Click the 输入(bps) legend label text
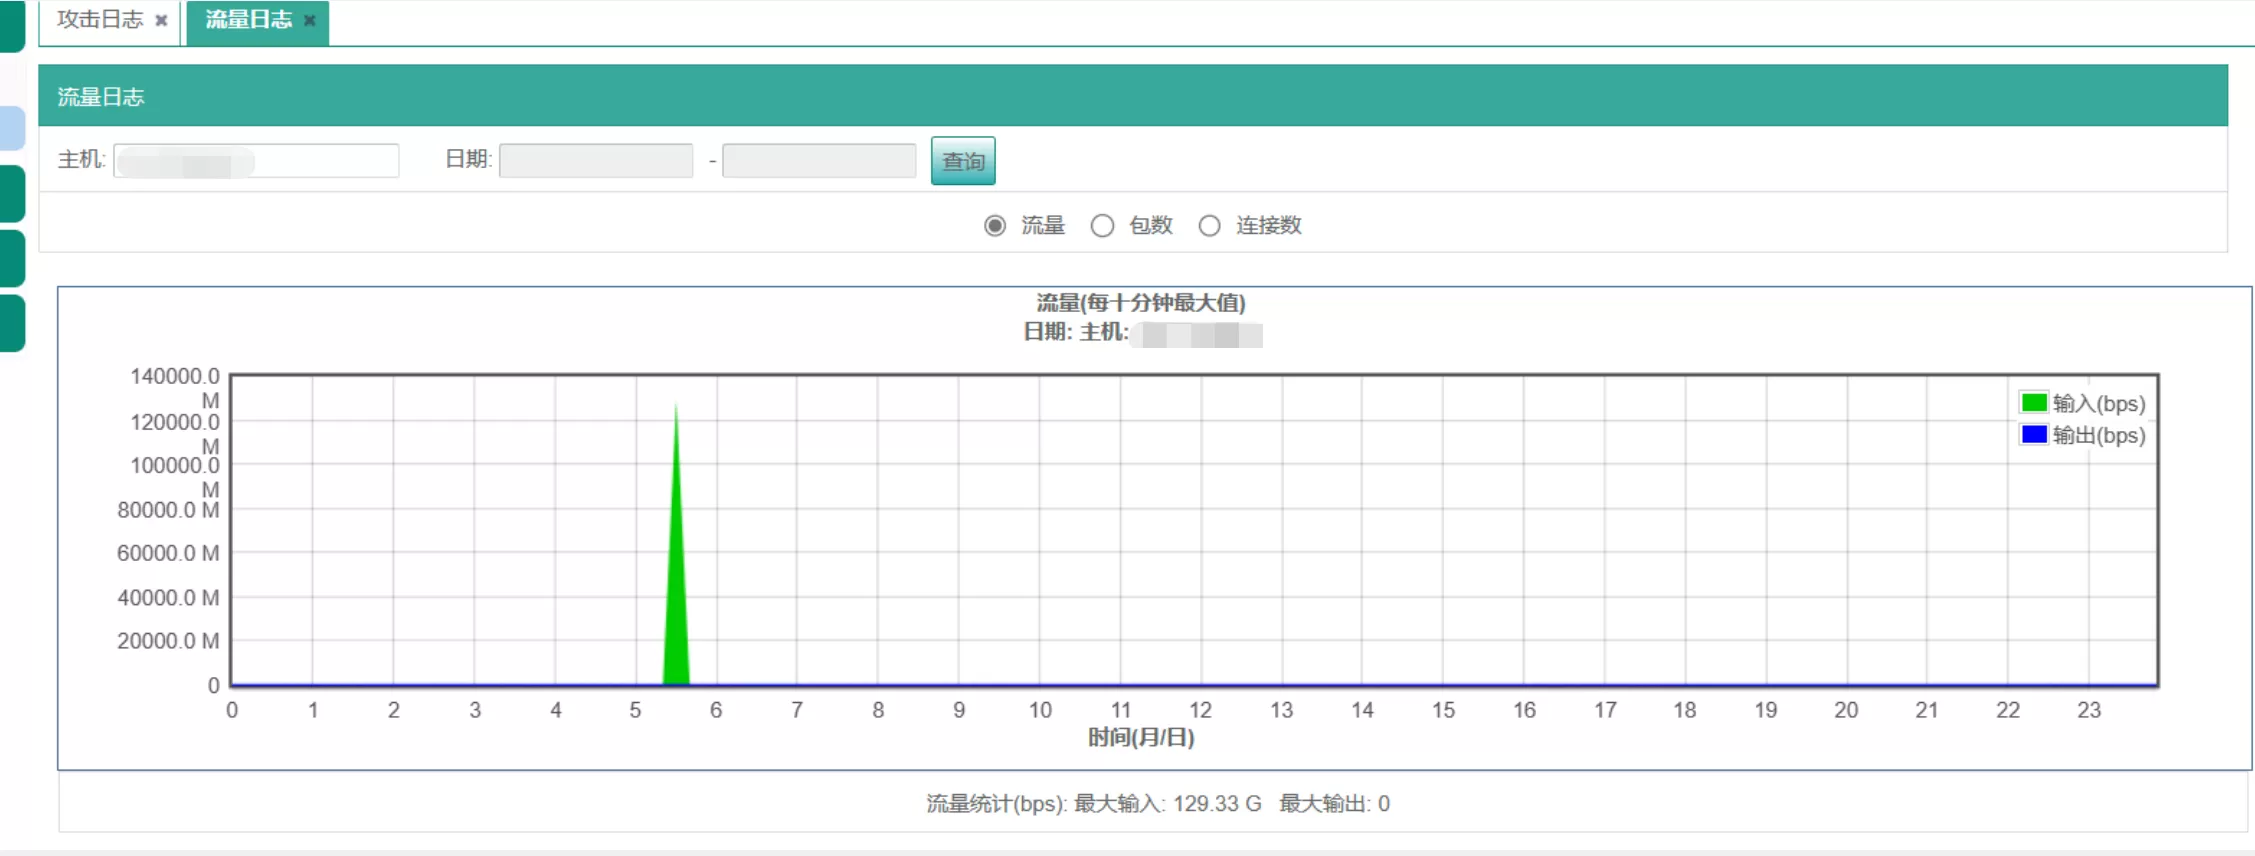This screenshot has height=856, width=2255. coord(2098,404)
